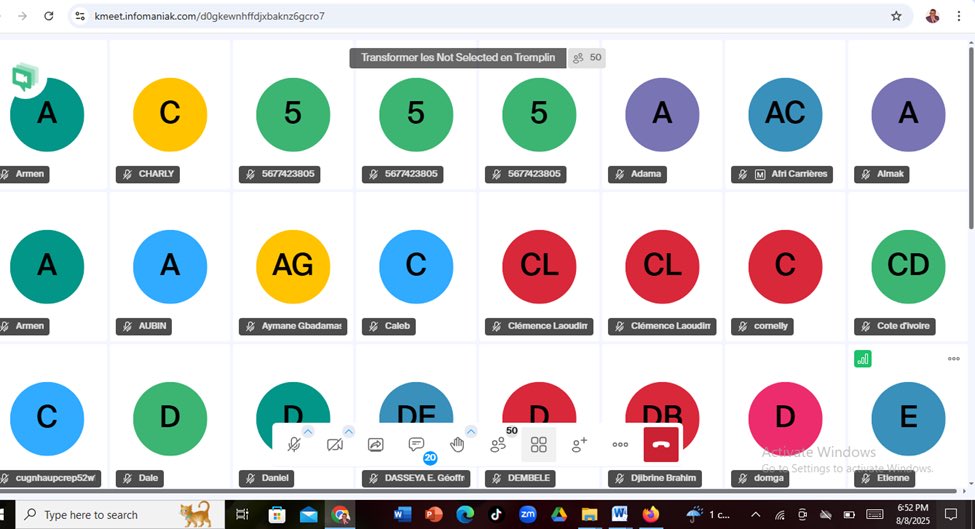Click the vertical scrollbar of the page
Image resolution: width=975 pixels, height=529 pixels.
click(971, 137)
